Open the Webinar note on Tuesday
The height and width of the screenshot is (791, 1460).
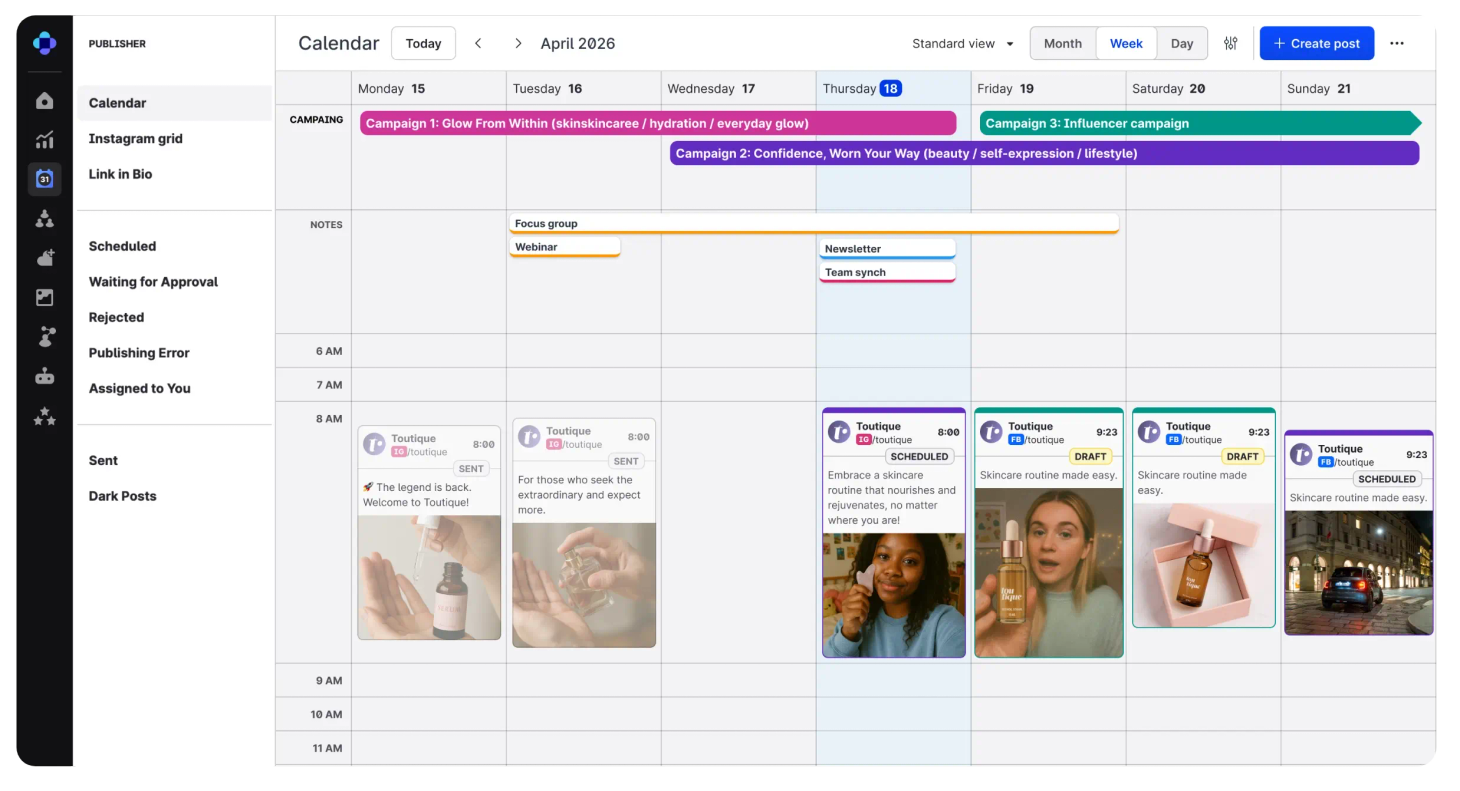565,247
